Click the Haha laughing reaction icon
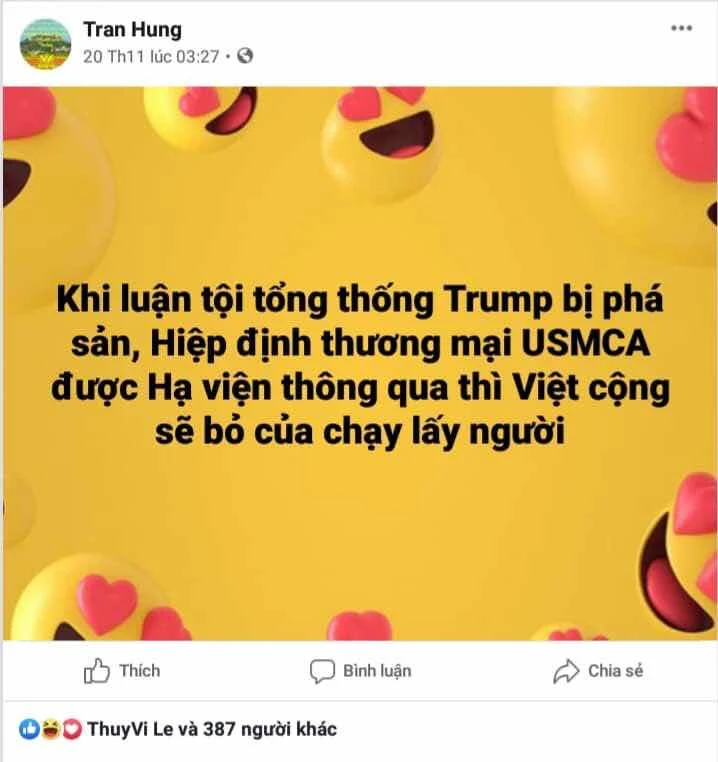The image size is (718, 762). coord(50,729)
